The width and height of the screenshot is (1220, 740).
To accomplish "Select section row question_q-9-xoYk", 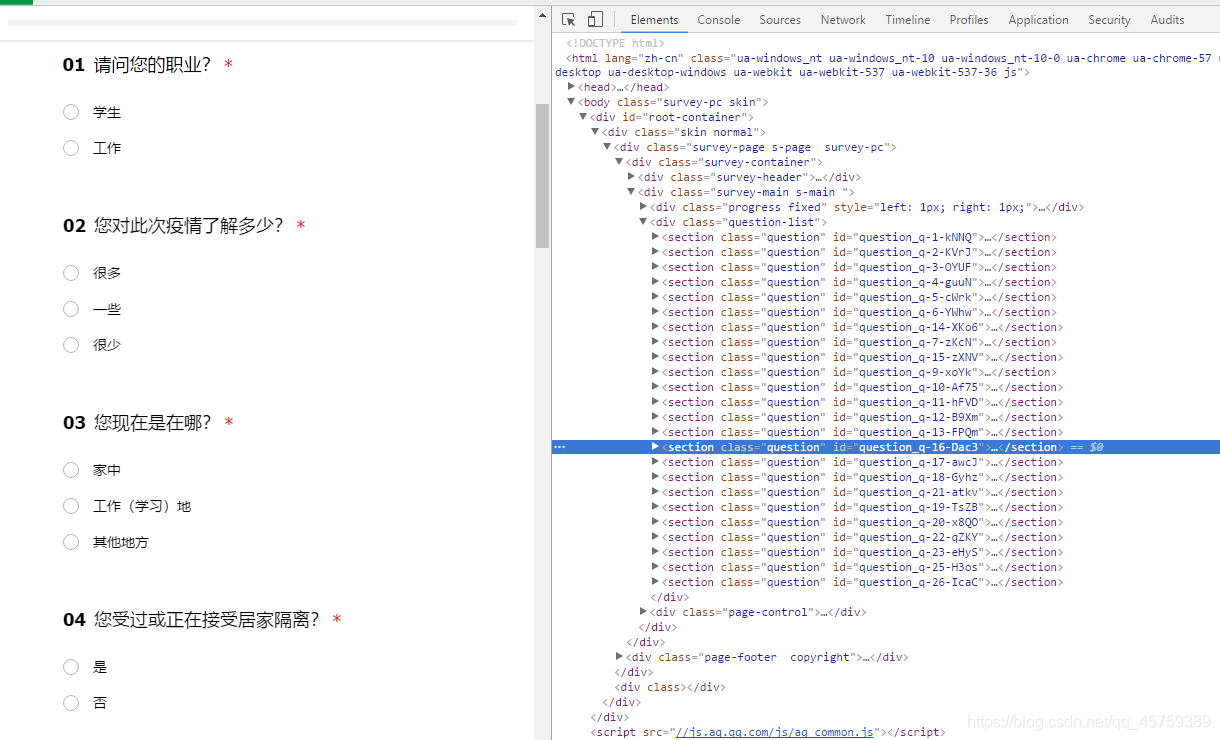I will pos(859,372).
